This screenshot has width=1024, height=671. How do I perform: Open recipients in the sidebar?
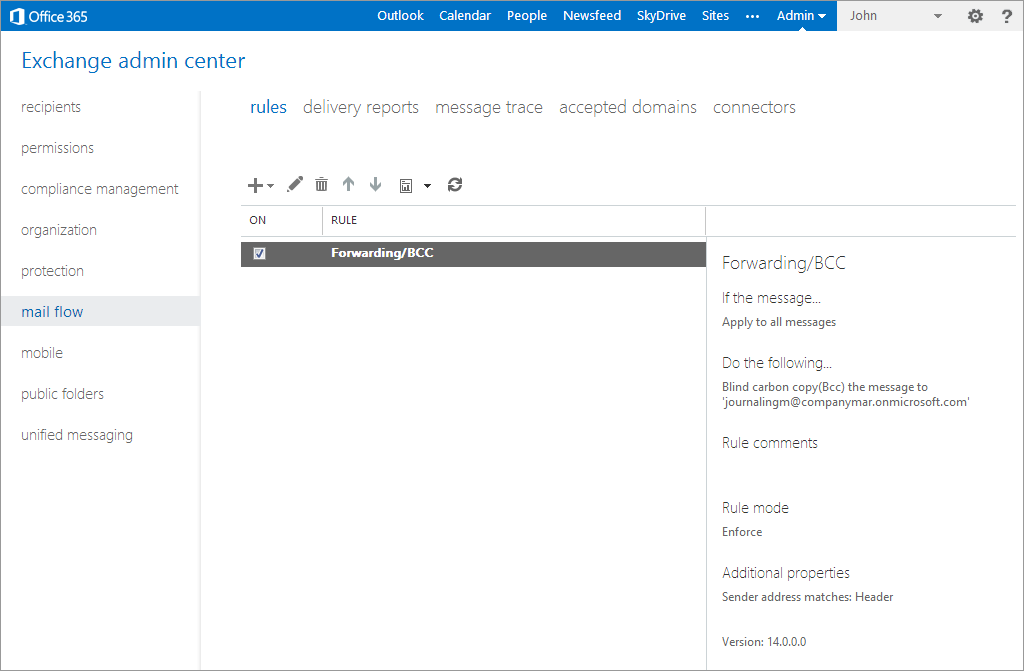51,107
